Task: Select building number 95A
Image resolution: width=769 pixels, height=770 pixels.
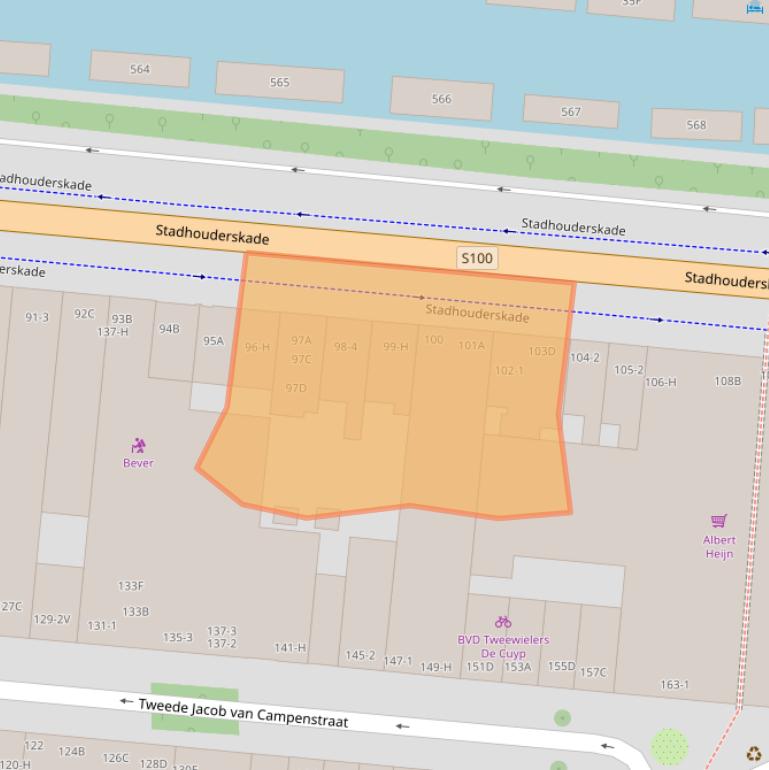Action: click(214, 341)
